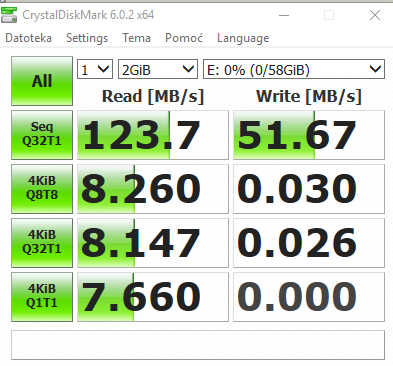
Task: Click the CrystalDiskMark app icon in title bar
Action: pyautogui.click(x=9, y=15)
